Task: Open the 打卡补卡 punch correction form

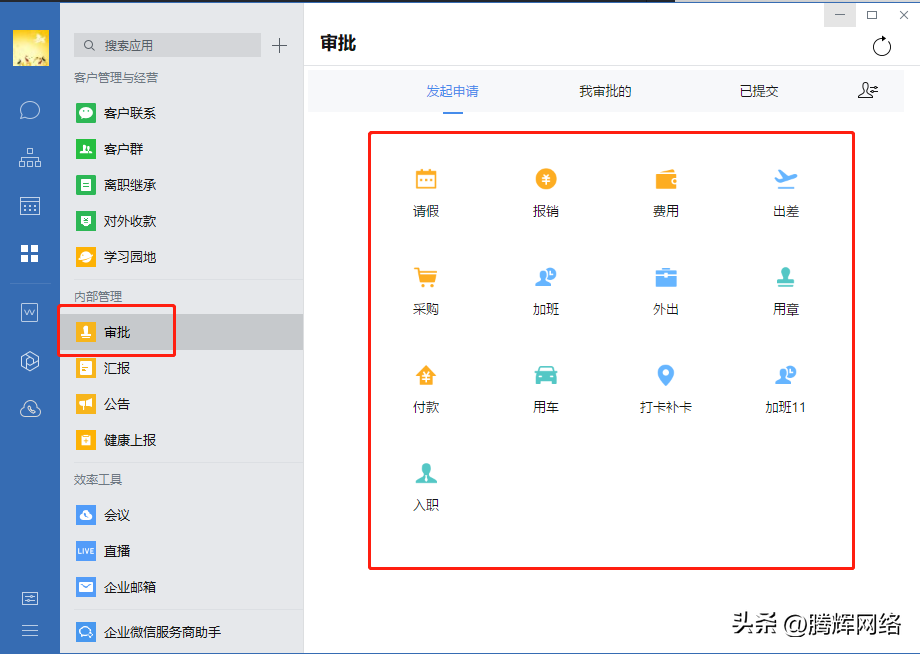Action: (666, 389)
